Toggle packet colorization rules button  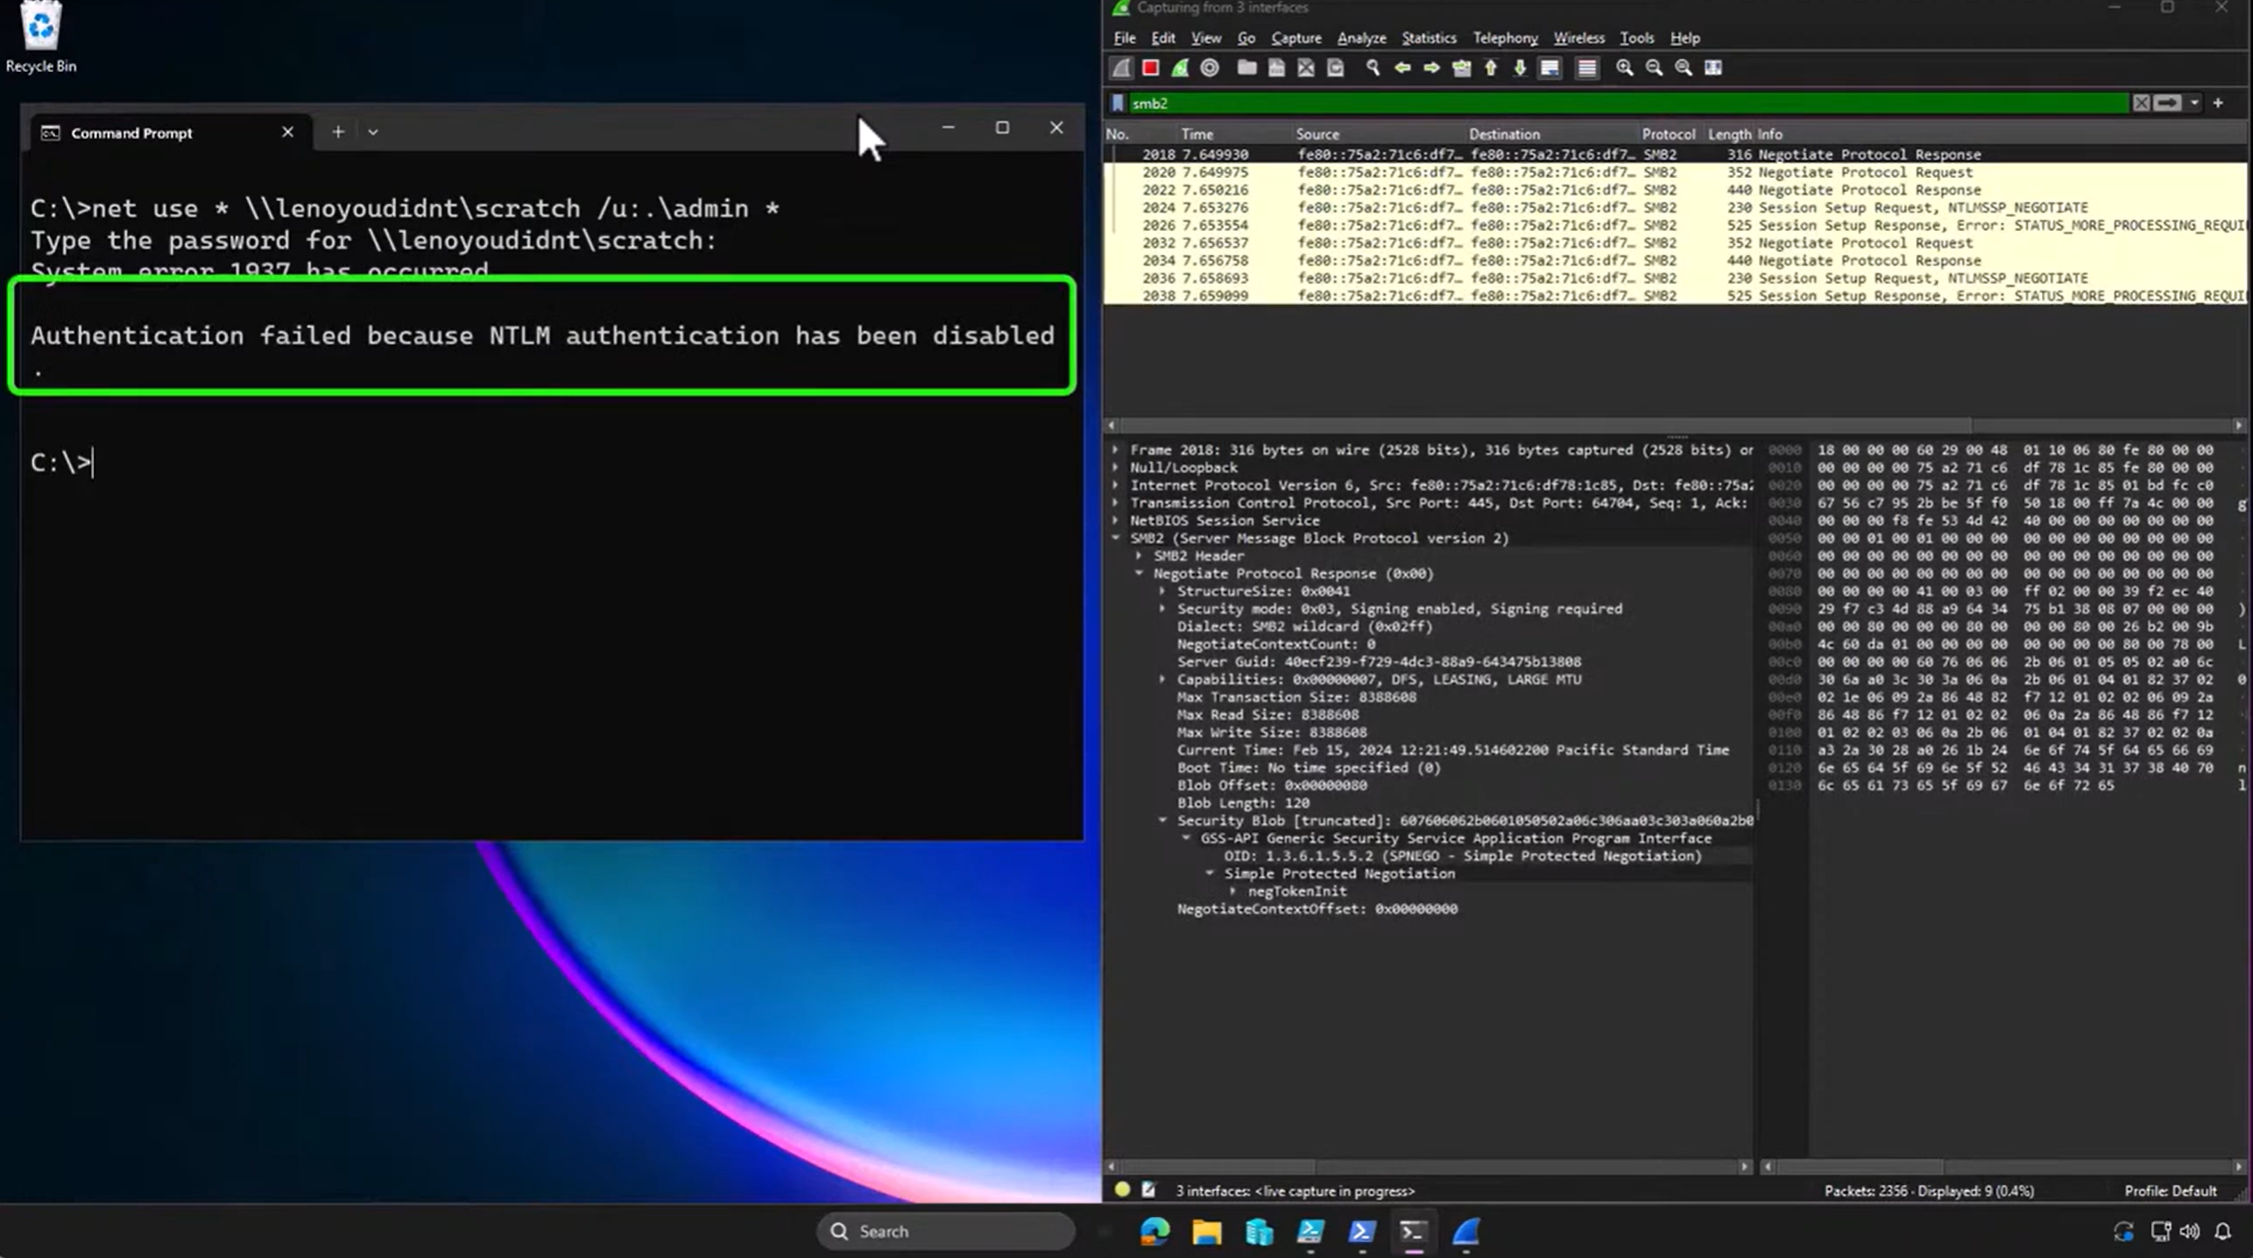1587,68
